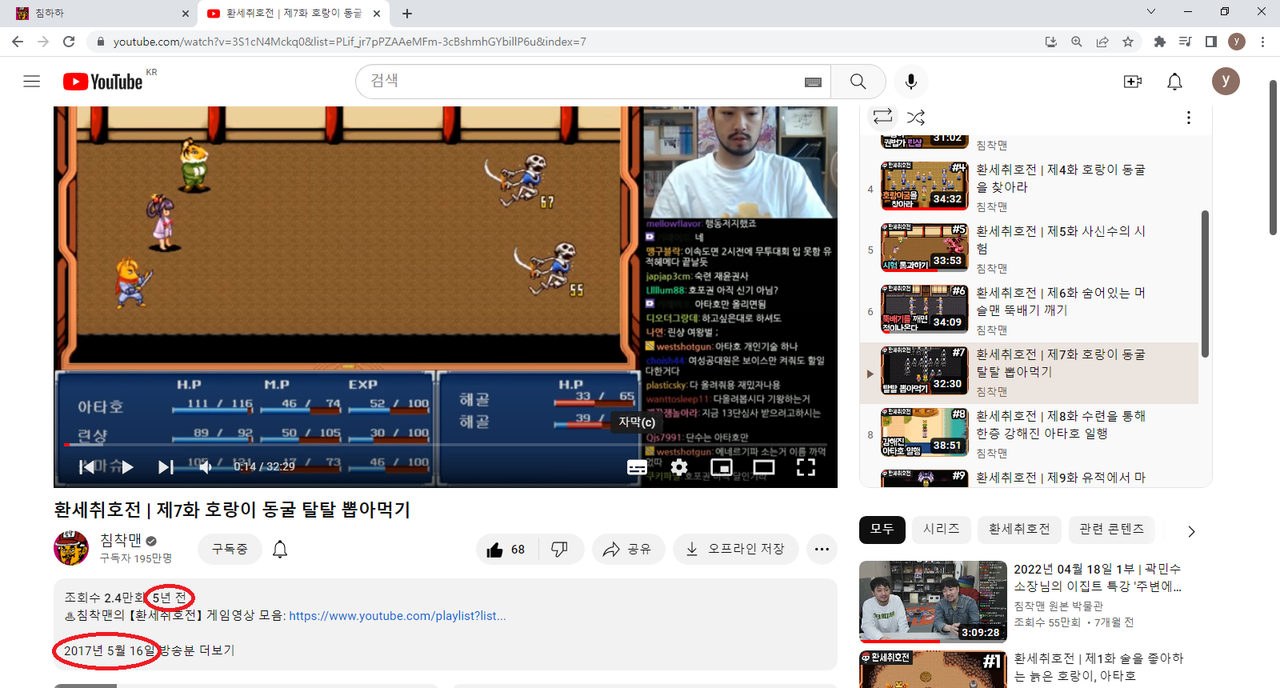Open playlist panel three-dot menu
Image resolution: width=1280 pixels, height=688 pixels.
click(x=1188, y=117)
